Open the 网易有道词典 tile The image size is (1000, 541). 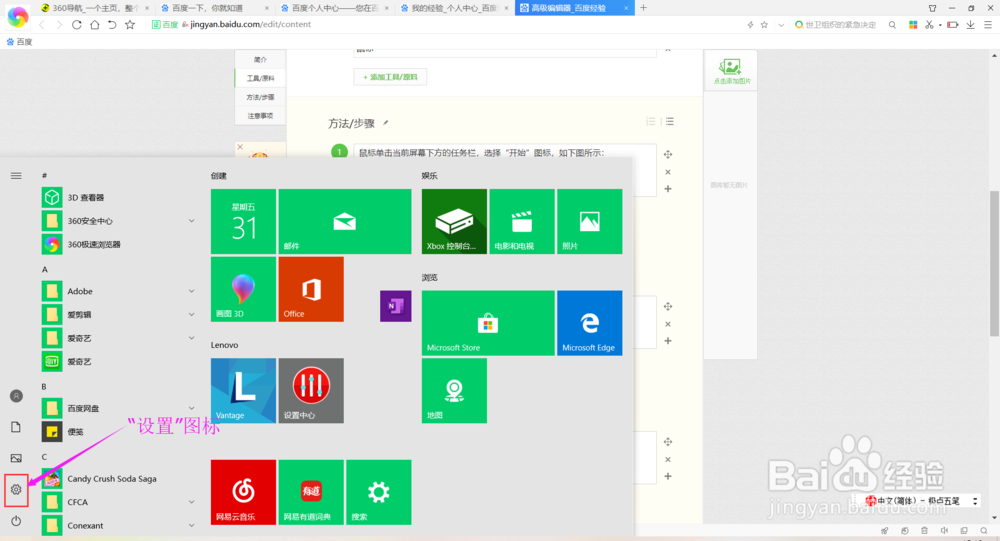click(x=311, y=492)
